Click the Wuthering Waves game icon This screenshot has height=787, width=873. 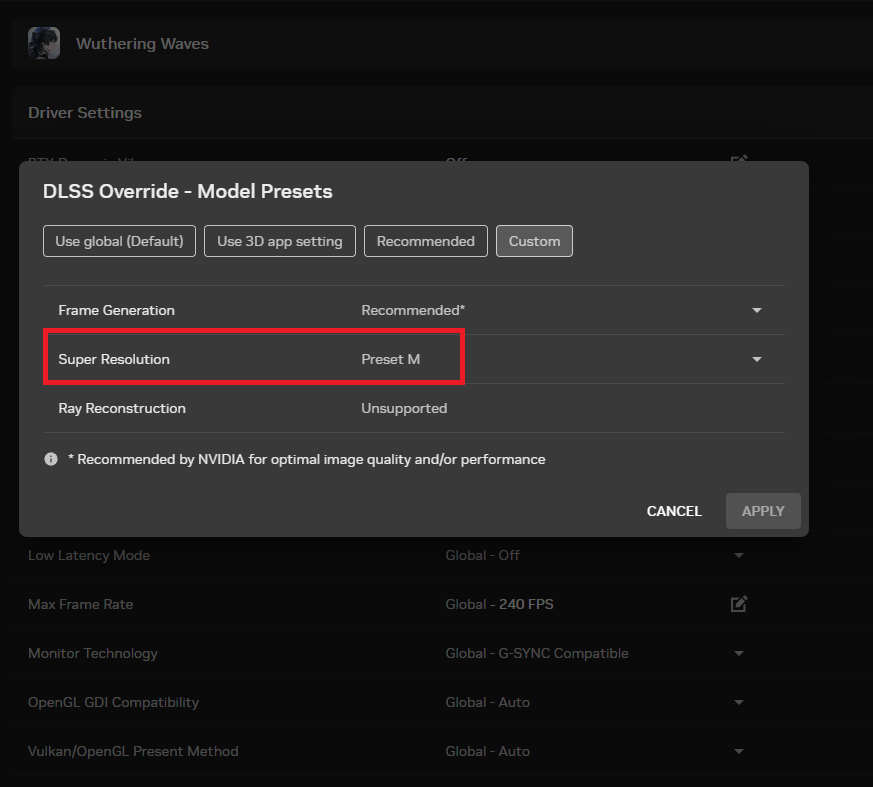click(44, 43)
